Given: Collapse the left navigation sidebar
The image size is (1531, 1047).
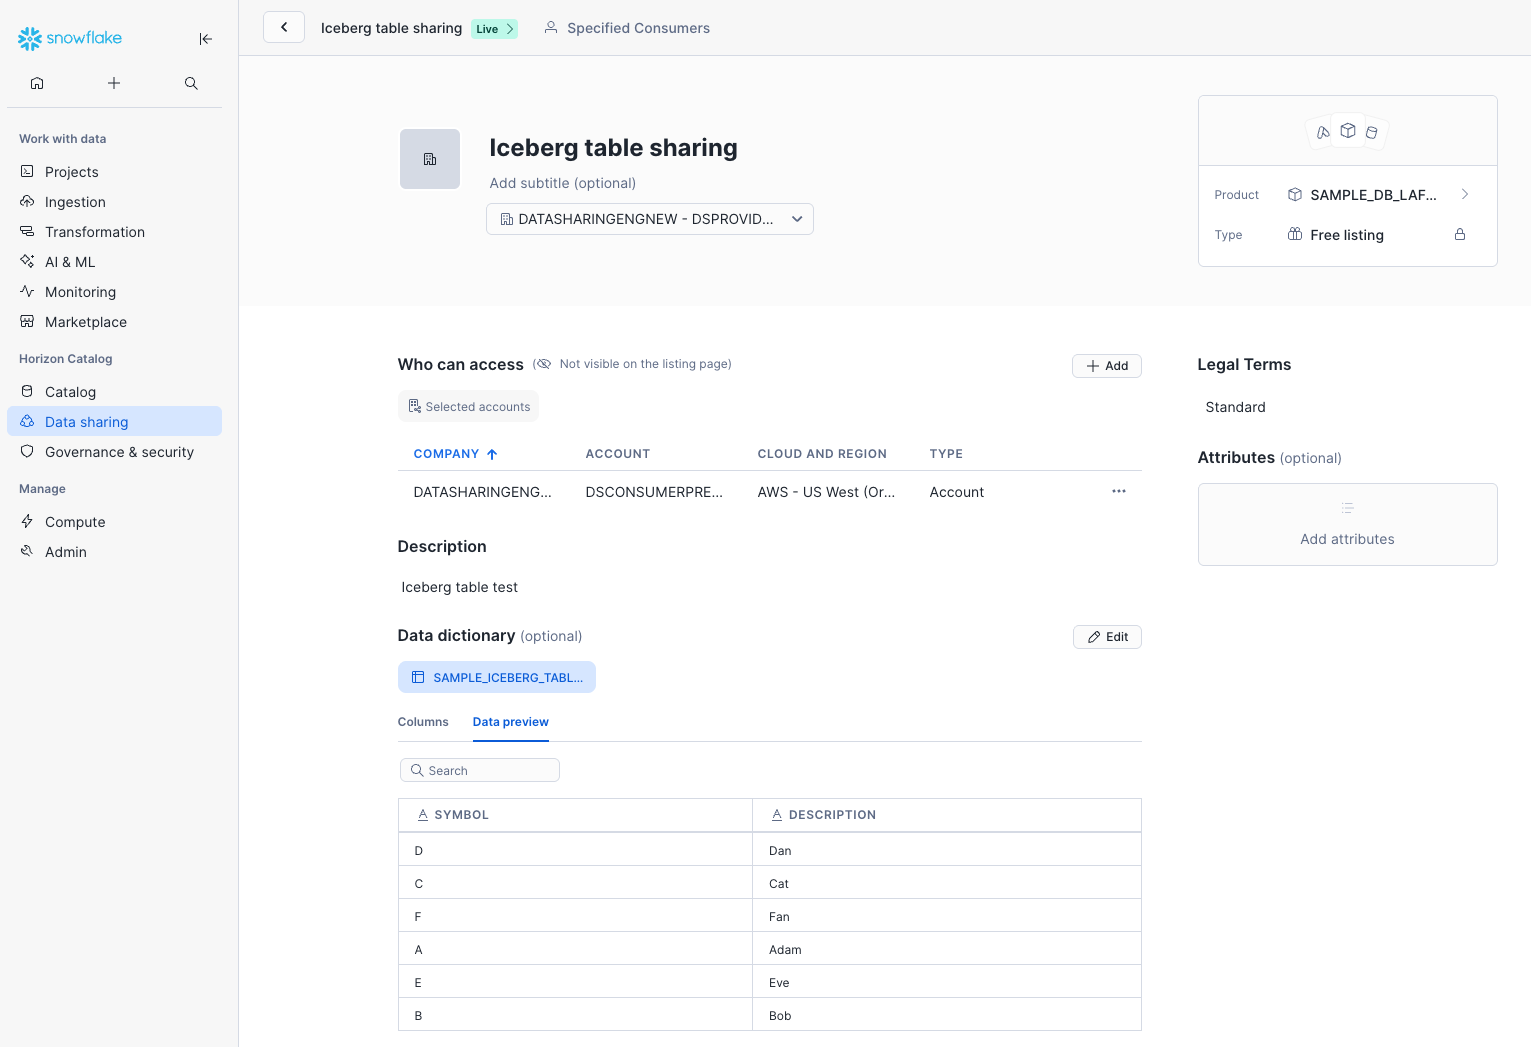Looking at the screenshot, I should tap(206, 38).
